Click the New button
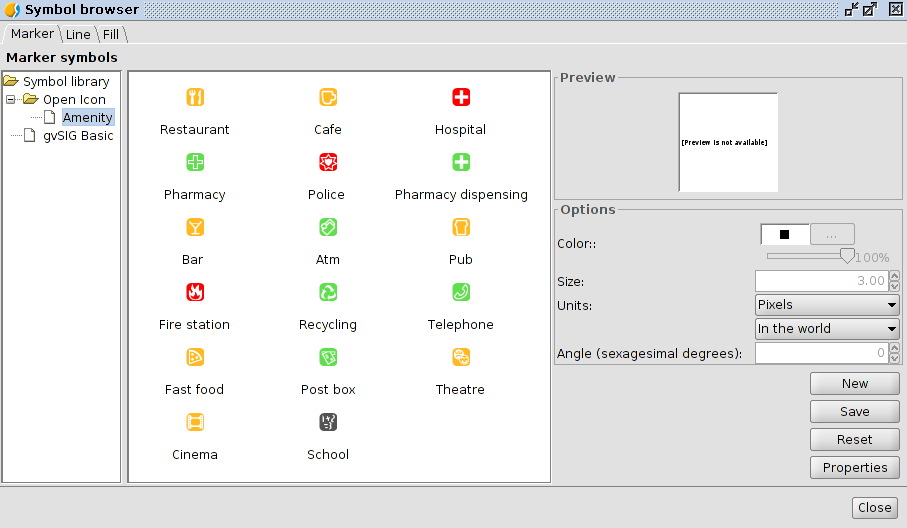 855,384
